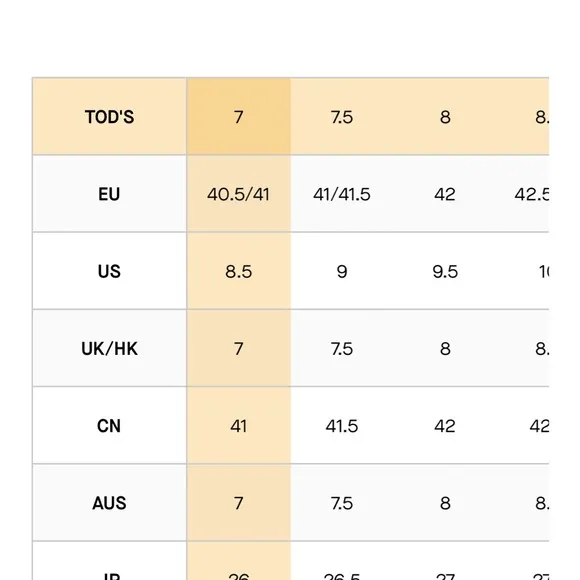Click US size 9 cell

tap(342, 271)
